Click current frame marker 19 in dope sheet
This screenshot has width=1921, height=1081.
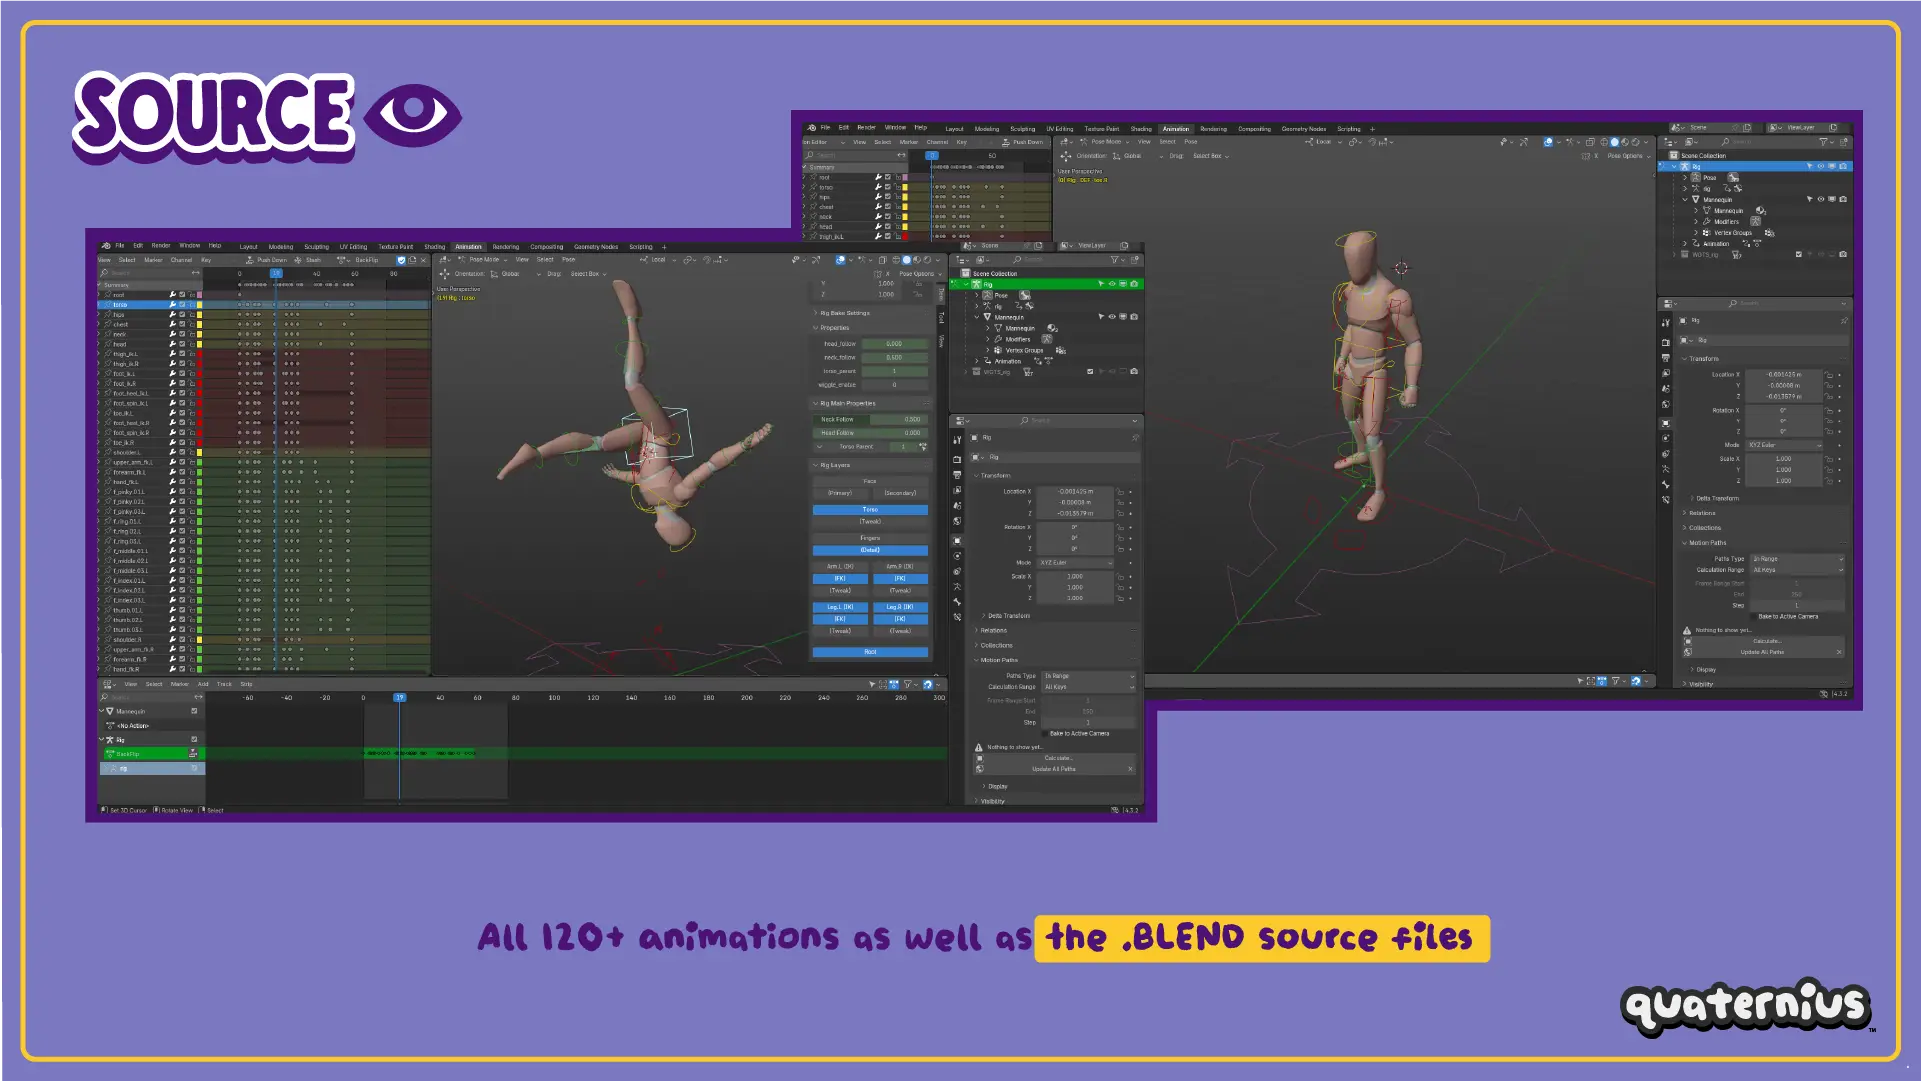coord(276,273)
